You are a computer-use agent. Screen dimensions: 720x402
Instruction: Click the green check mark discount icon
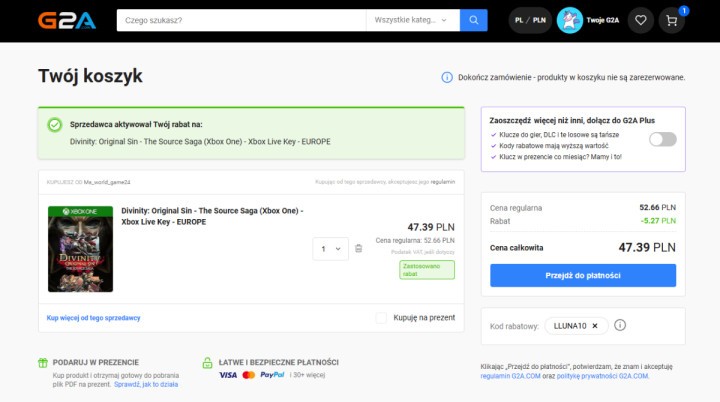pyautogui.click(x=55, y=125)
